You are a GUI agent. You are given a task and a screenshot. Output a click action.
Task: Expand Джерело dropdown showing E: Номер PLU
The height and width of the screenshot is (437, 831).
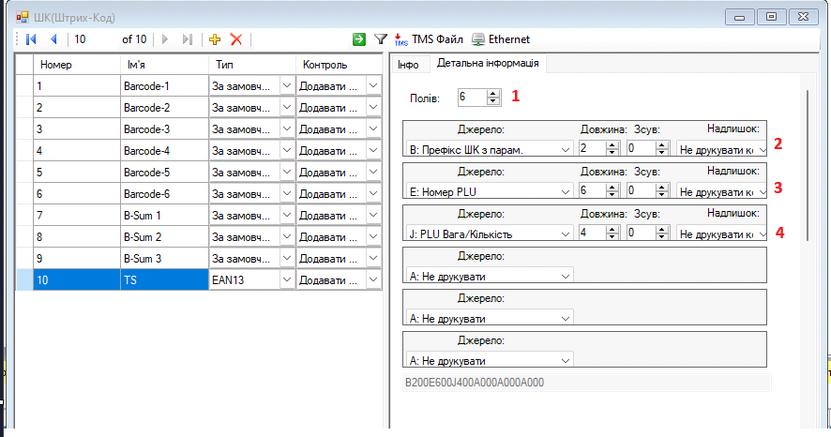(565, 190)
